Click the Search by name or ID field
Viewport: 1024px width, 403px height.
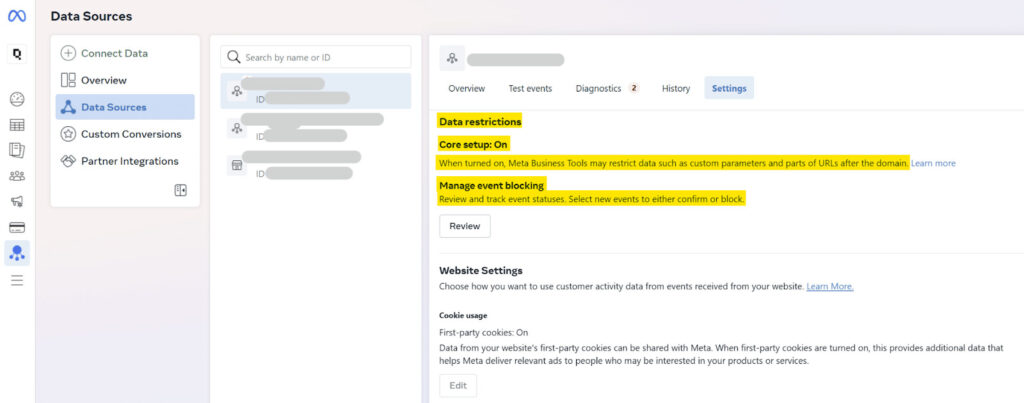pos(315,57)
